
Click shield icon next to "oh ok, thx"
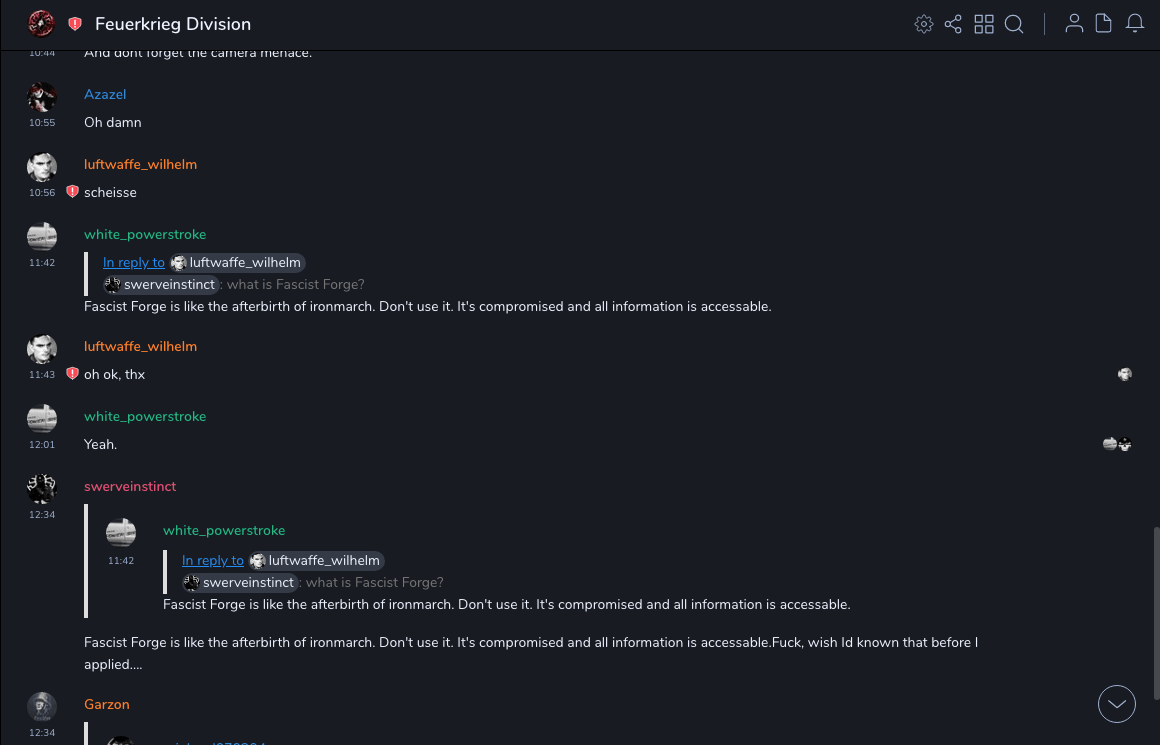click(72, 374)
